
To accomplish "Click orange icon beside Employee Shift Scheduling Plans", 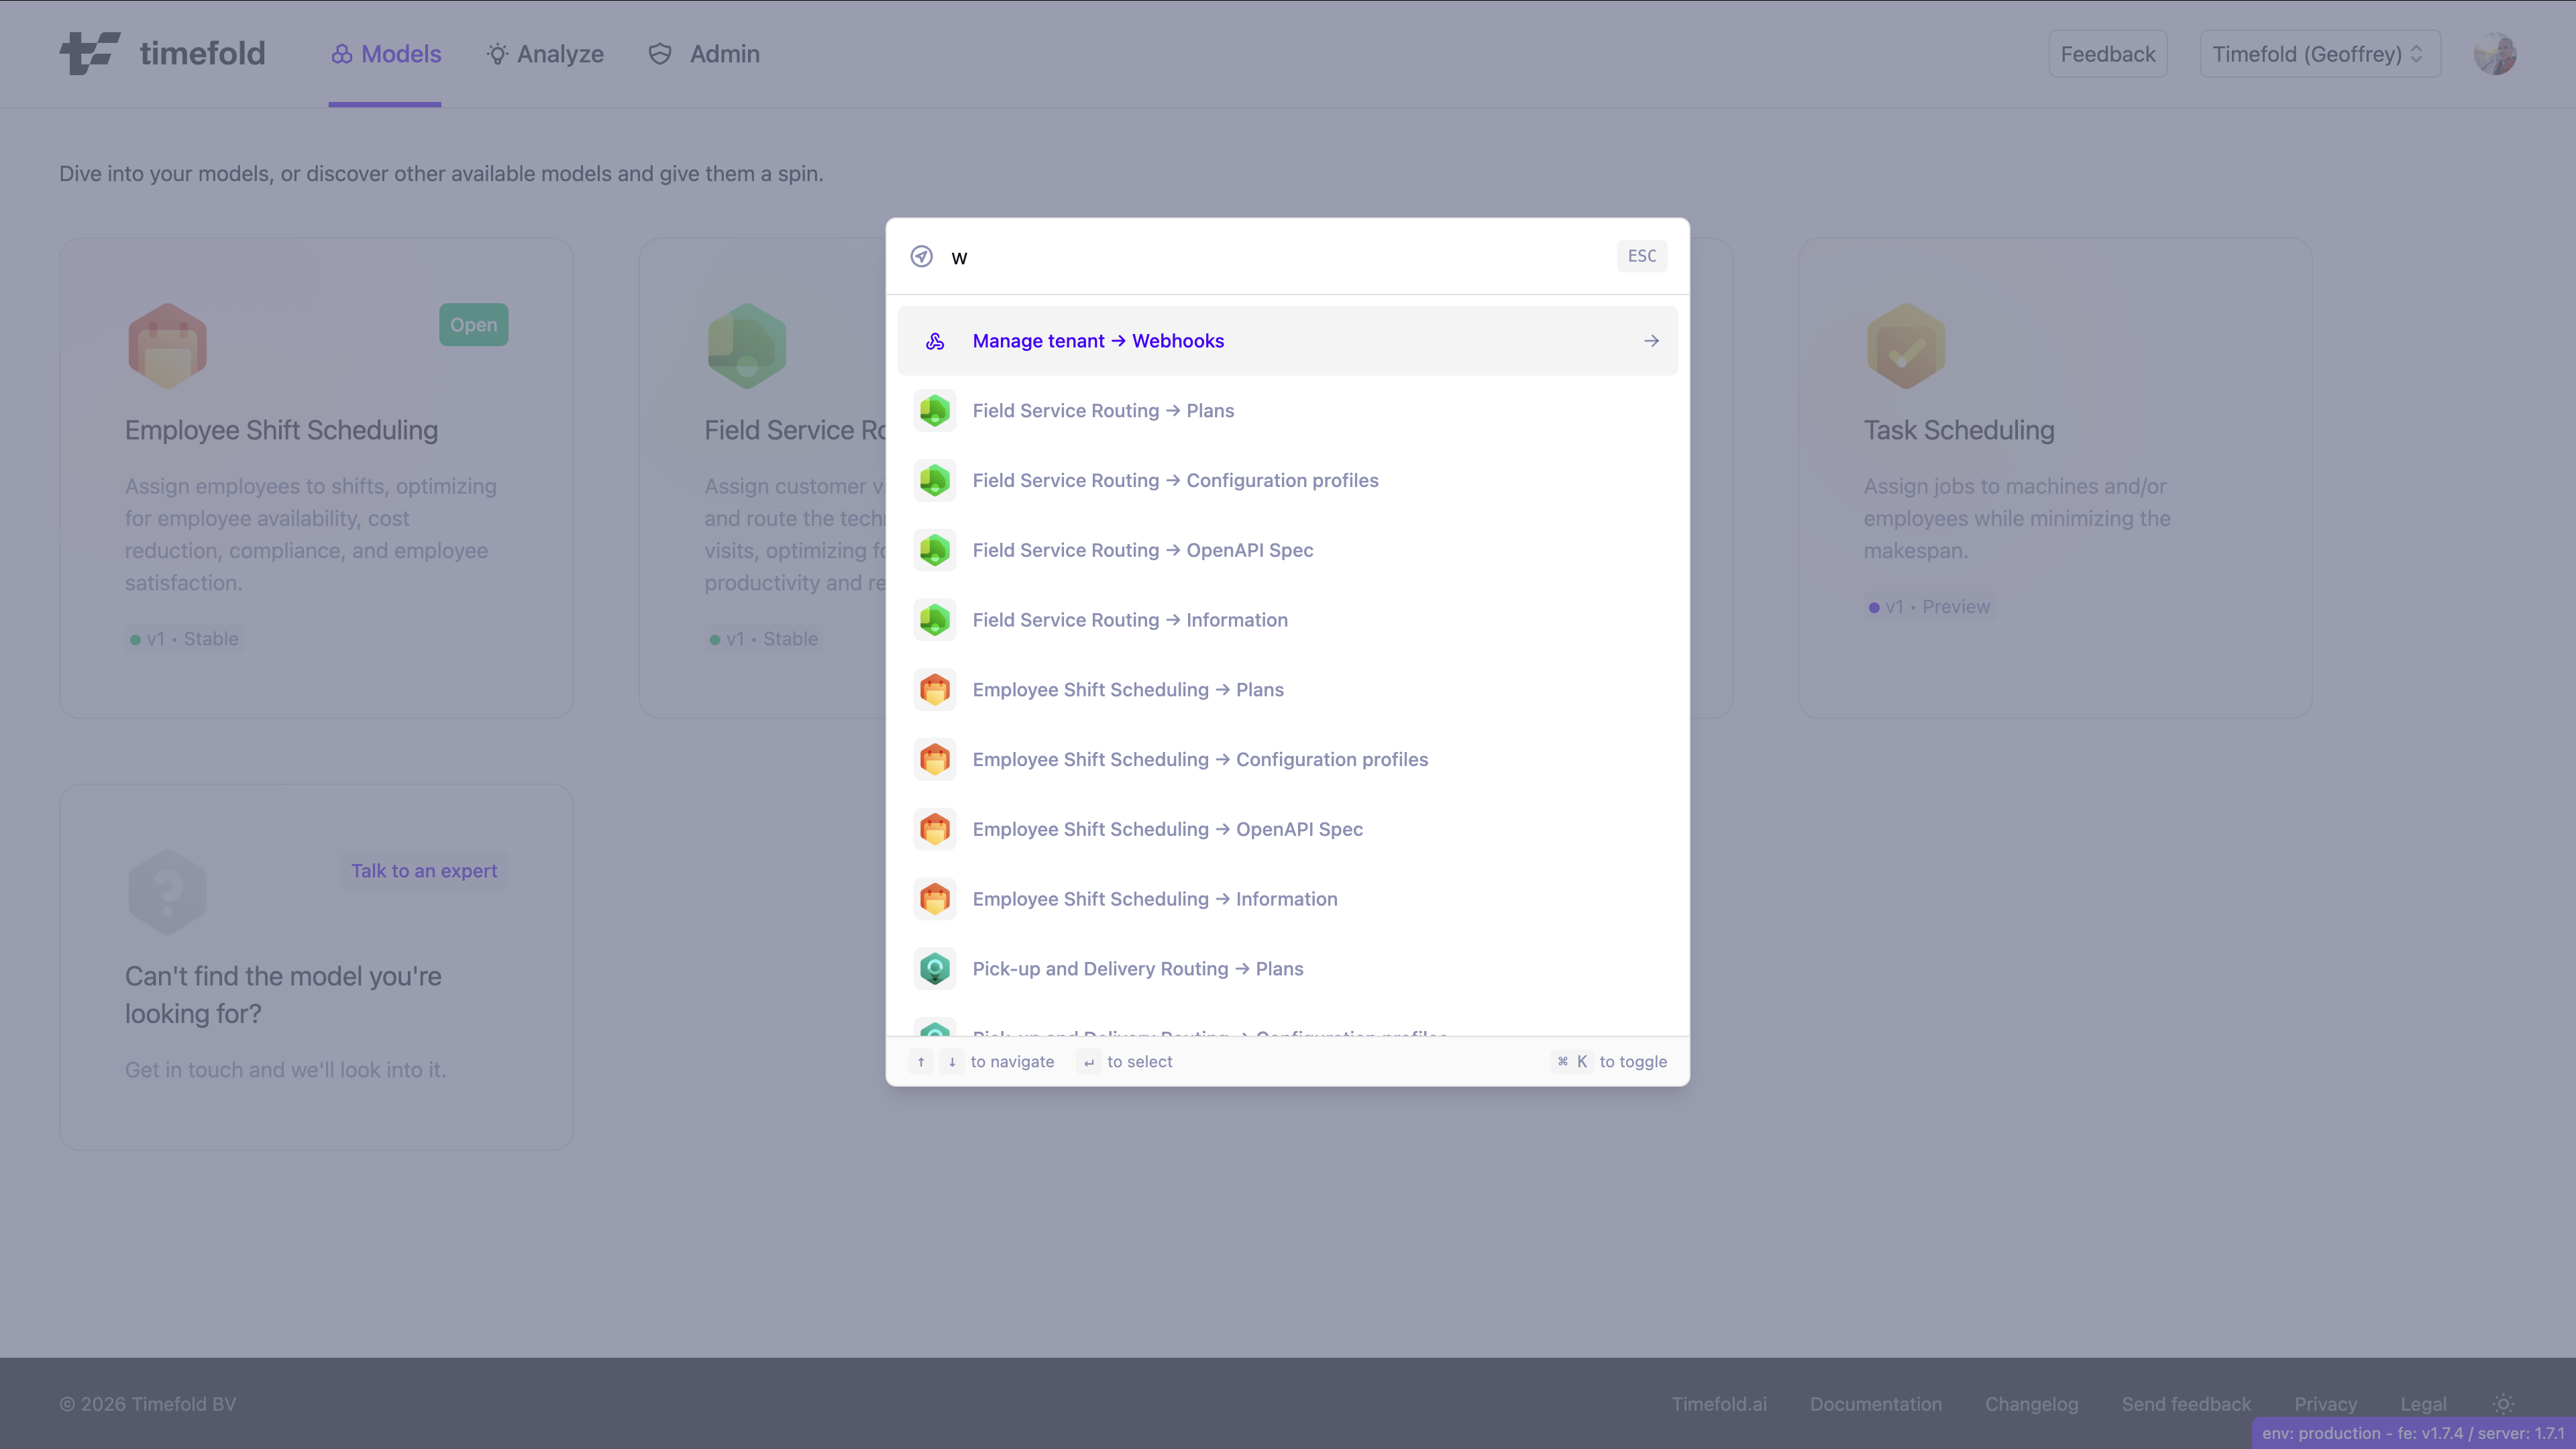I will (935, 690).
